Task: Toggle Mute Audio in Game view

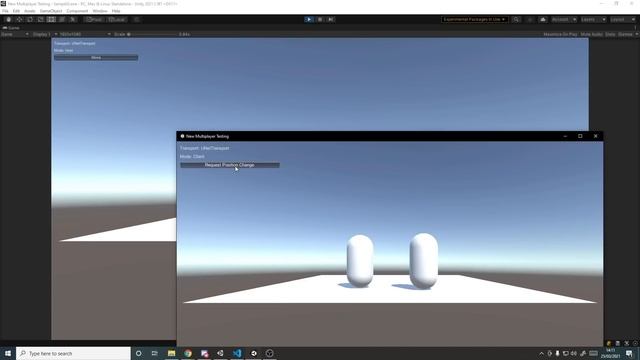Action: tap(591, 34)
